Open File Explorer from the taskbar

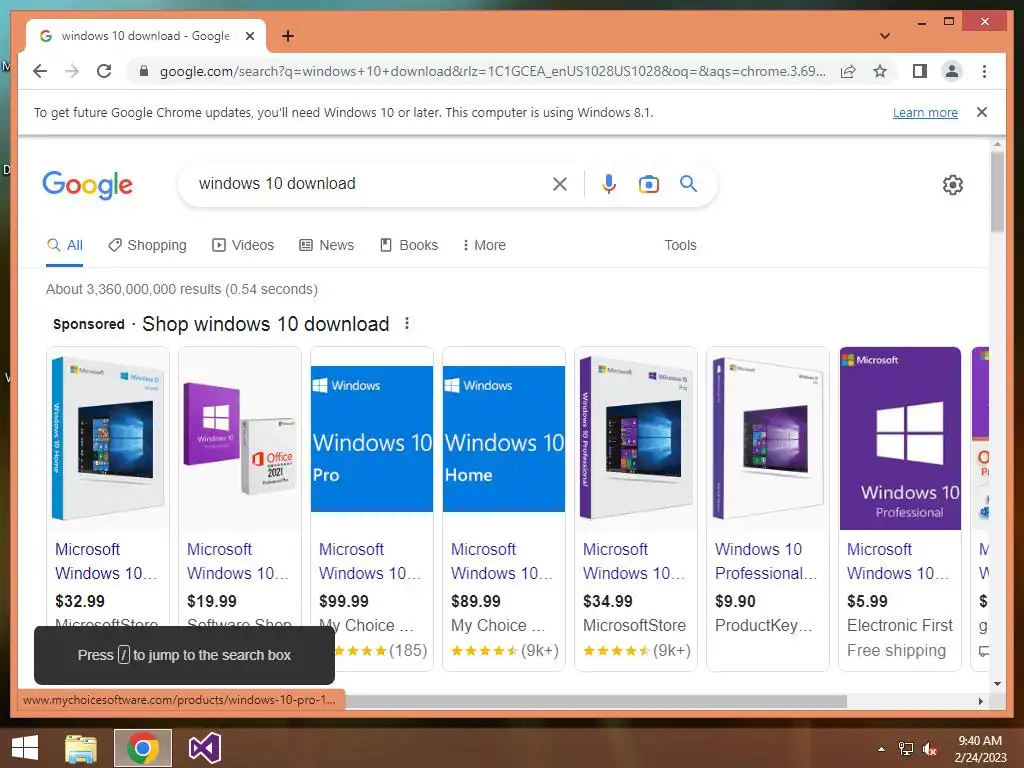pyautogui.click(x=81, y=748)
